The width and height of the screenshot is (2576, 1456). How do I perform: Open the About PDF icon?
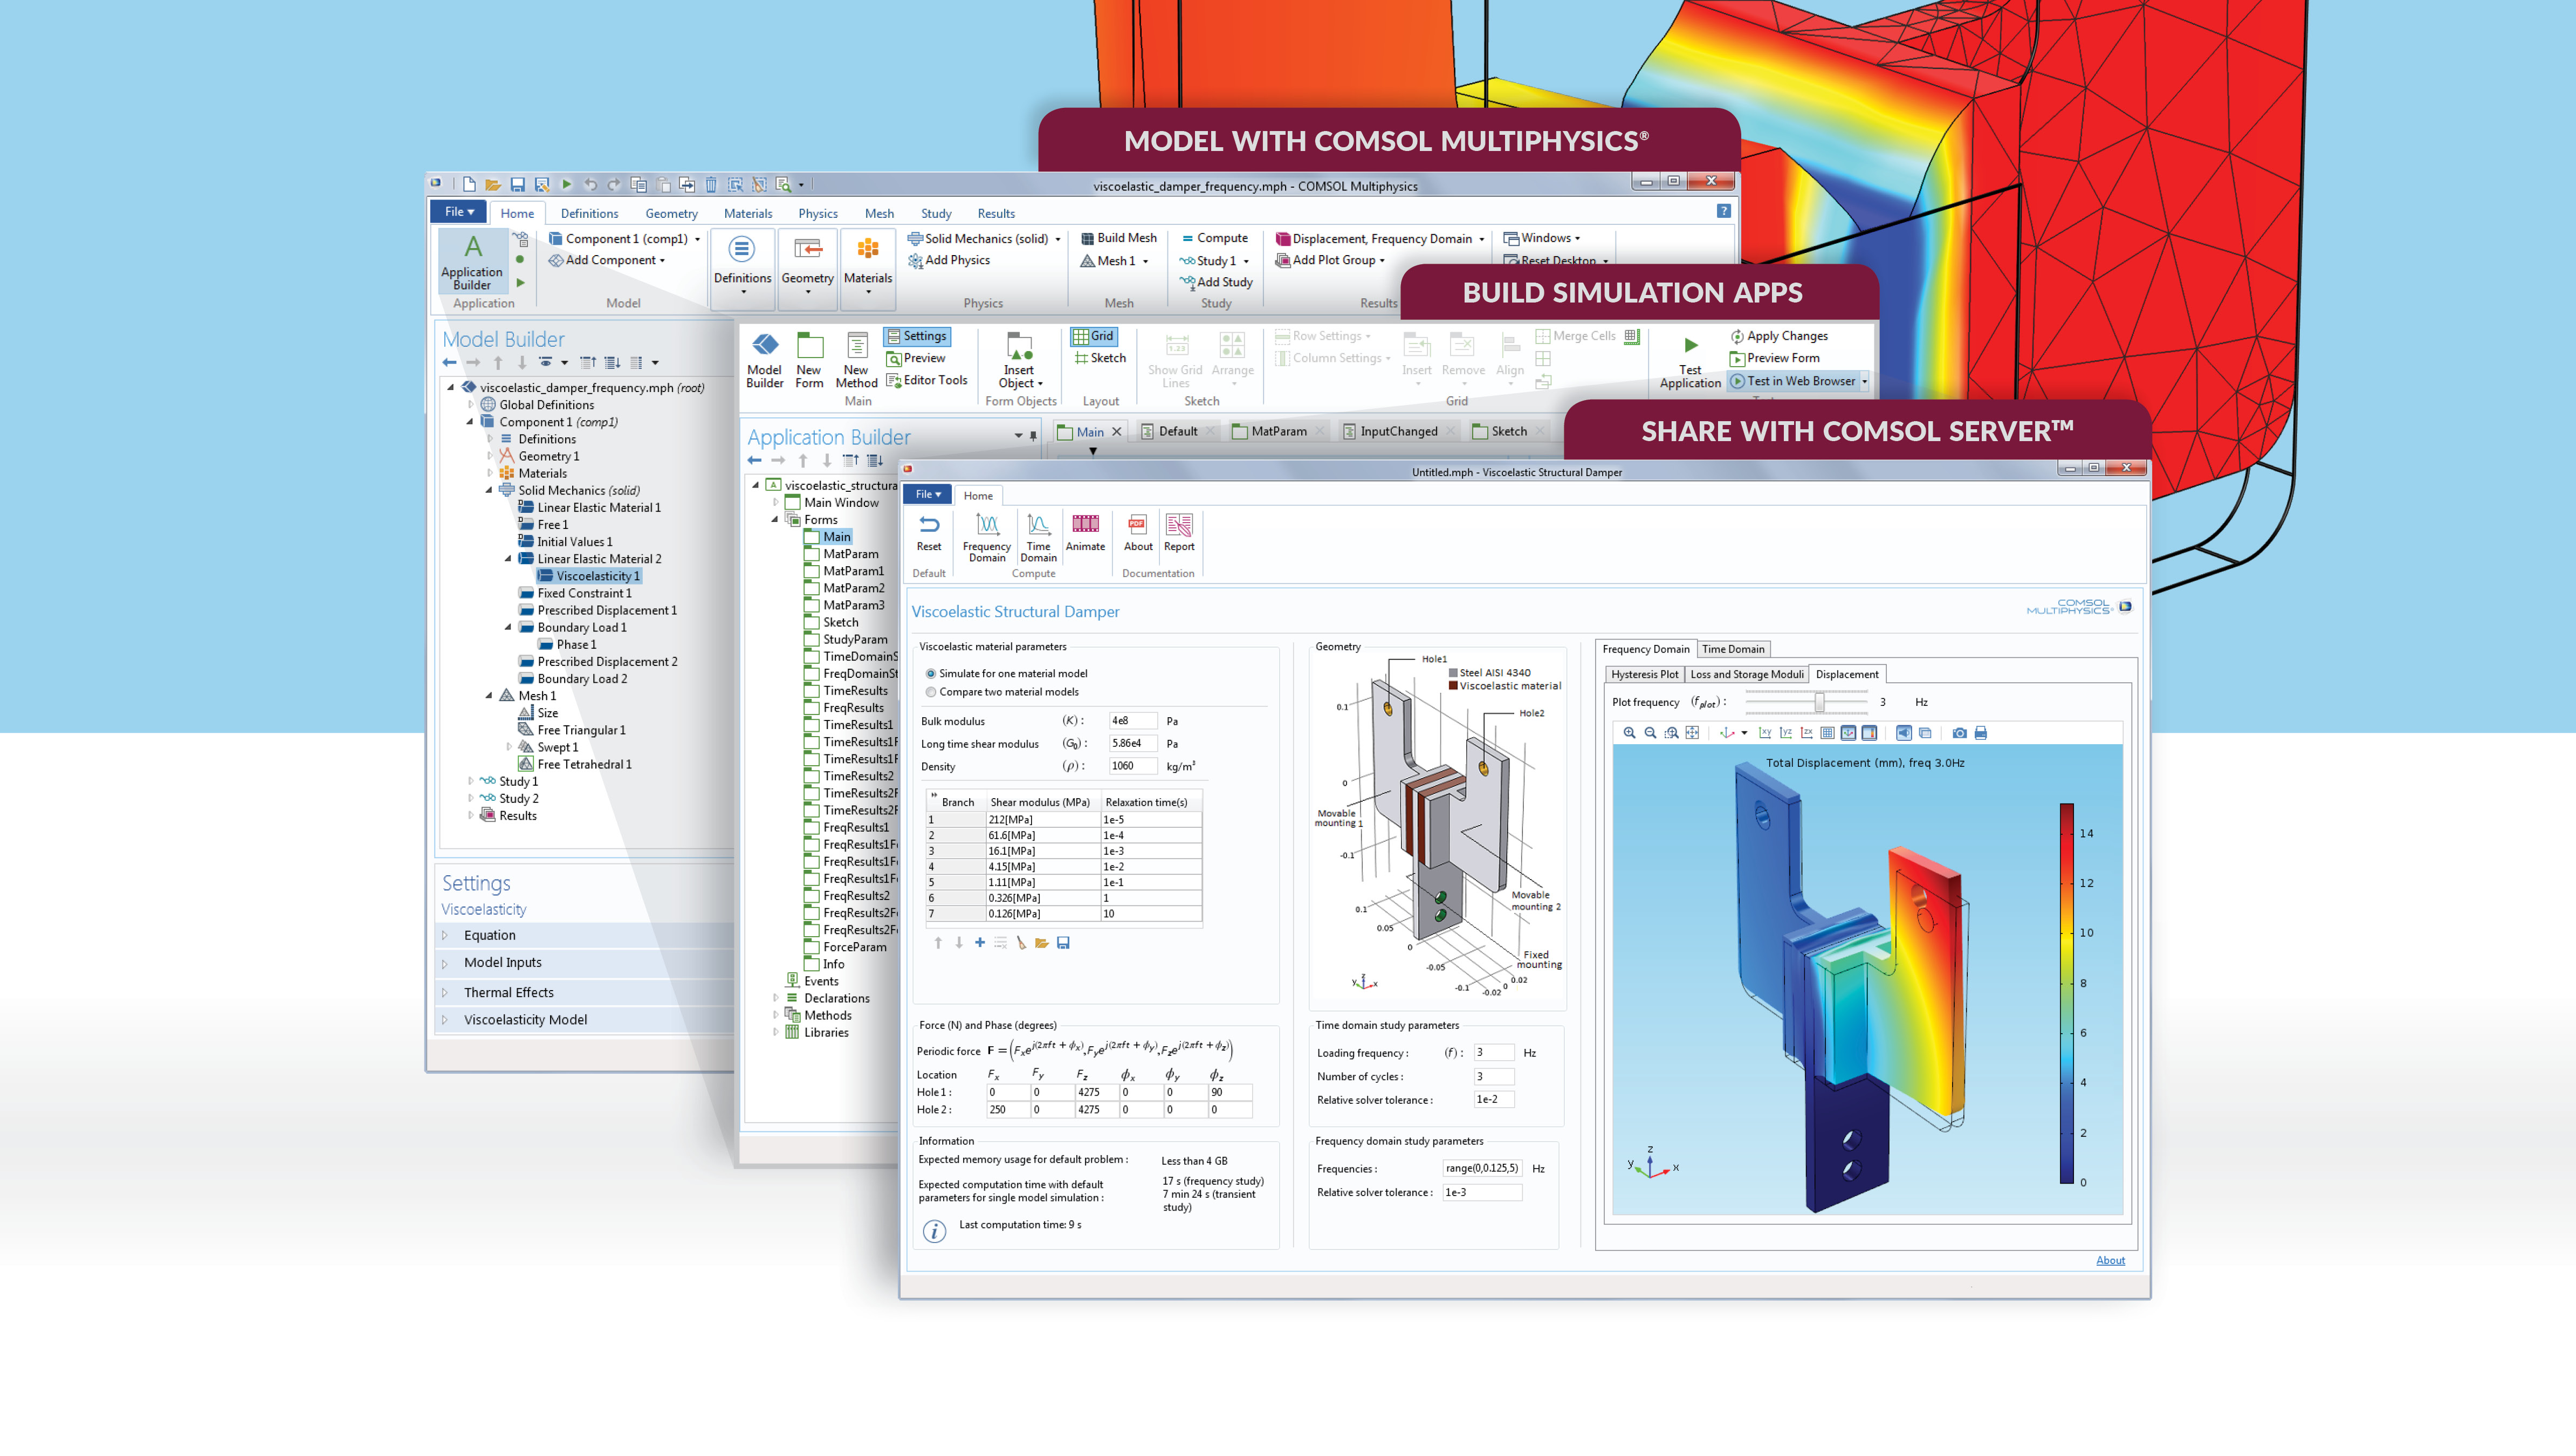point(1138,532)
